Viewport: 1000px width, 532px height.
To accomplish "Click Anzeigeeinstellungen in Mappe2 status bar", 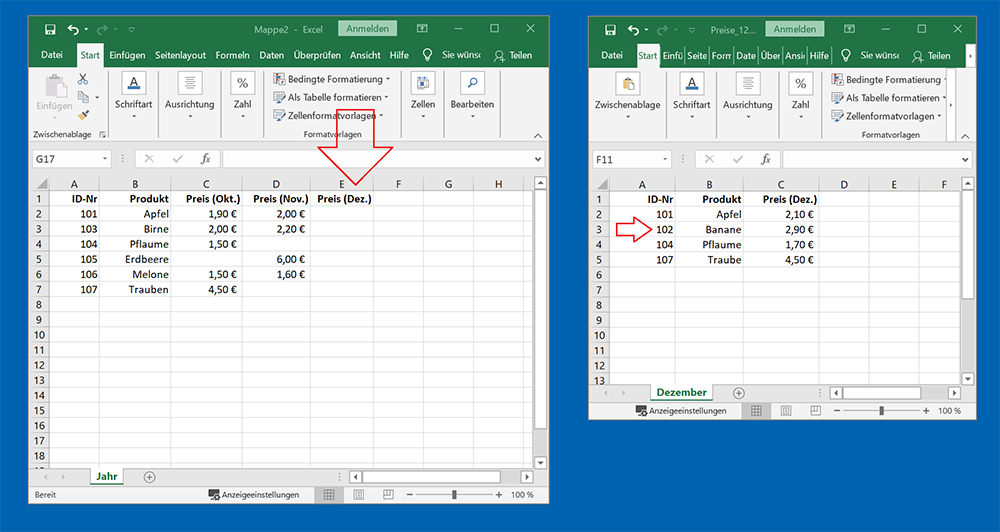I will [x=254, y=494].
